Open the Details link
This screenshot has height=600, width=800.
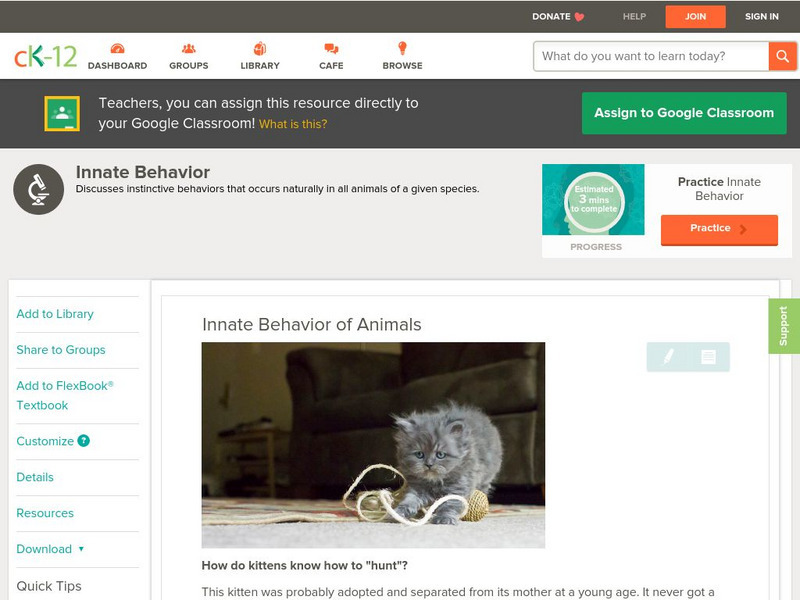[x=35, y=477]
